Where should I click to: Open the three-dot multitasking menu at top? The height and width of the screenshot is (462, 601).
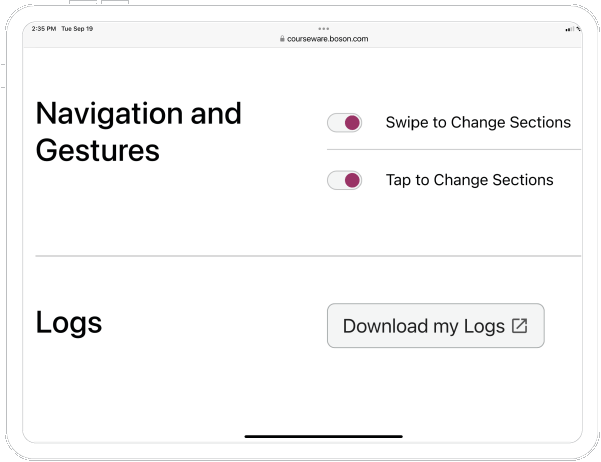tap(323, 28)
